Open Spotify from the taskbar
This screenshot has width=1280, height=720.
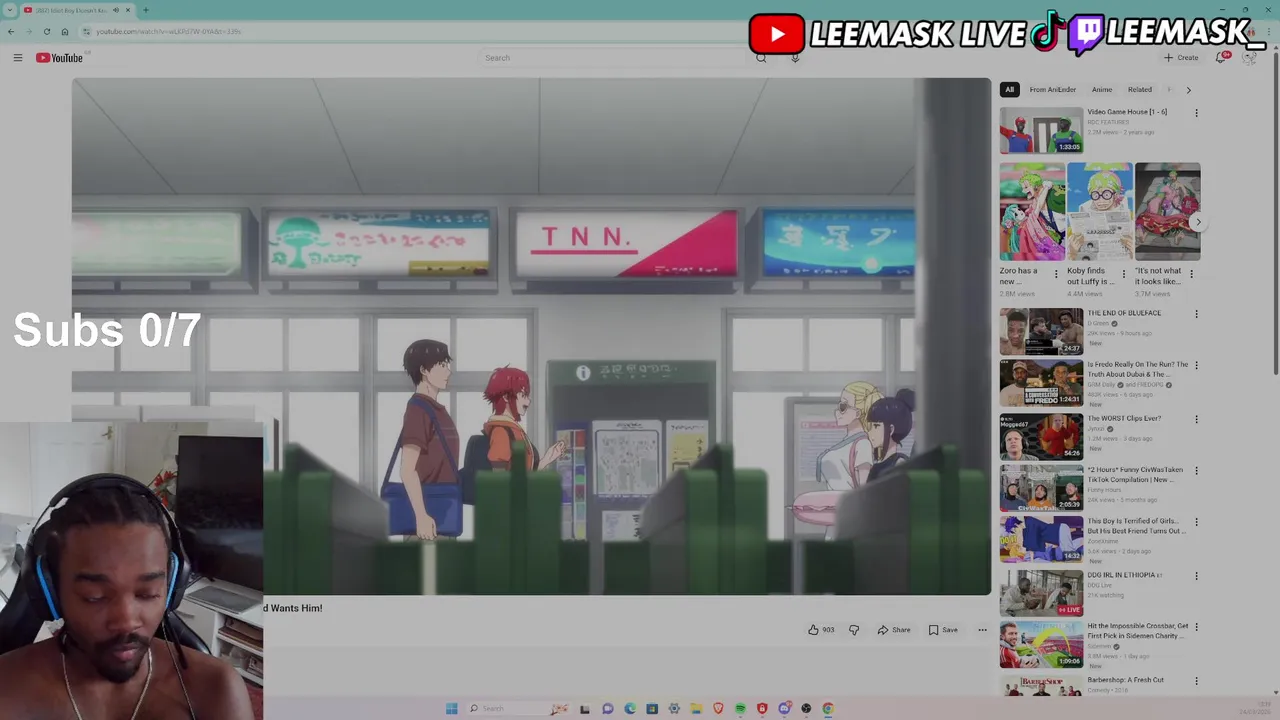coord(740,708)
